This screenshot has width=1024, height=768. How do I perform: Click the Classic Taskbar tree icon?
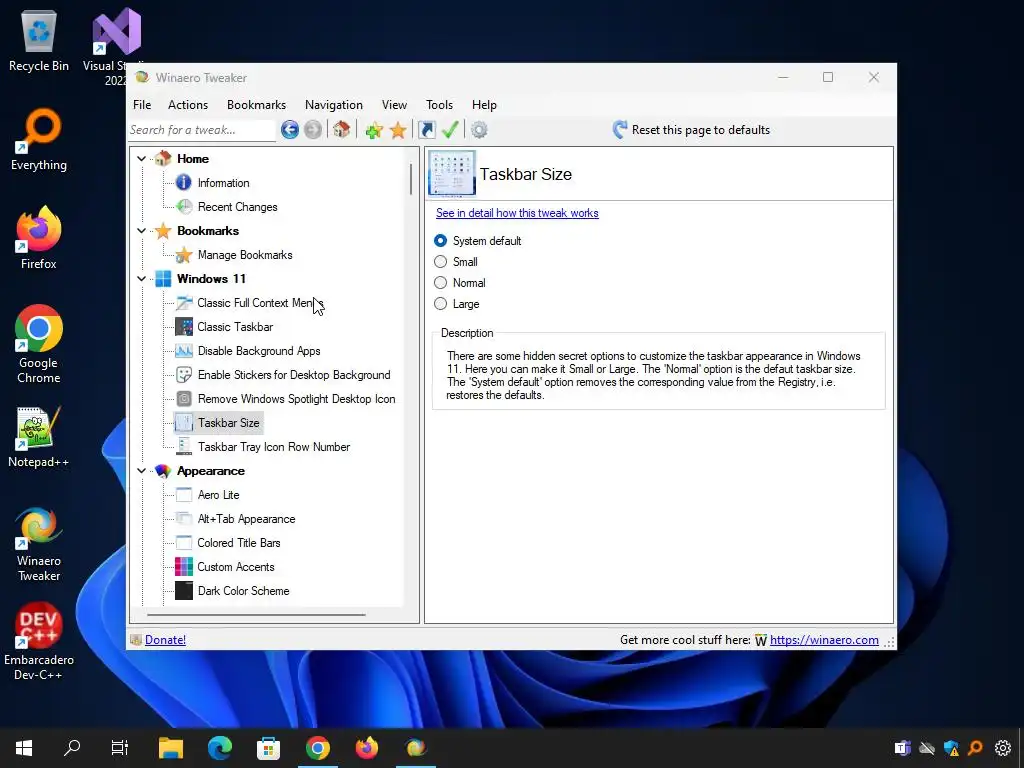[184, 327]
